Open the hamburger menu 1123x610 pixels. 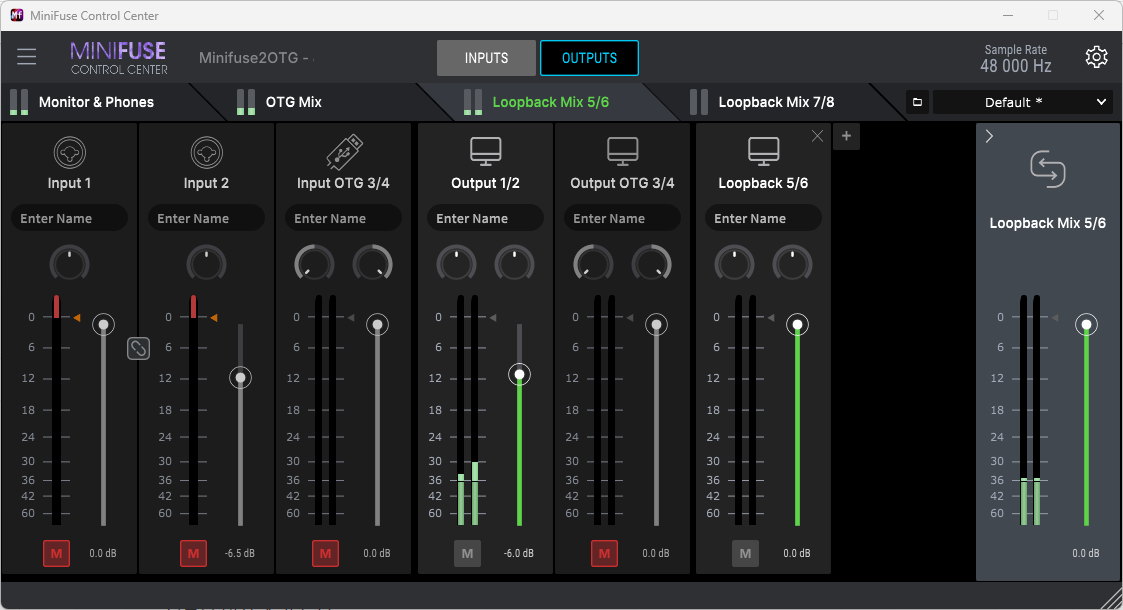[x=26, y=57]
